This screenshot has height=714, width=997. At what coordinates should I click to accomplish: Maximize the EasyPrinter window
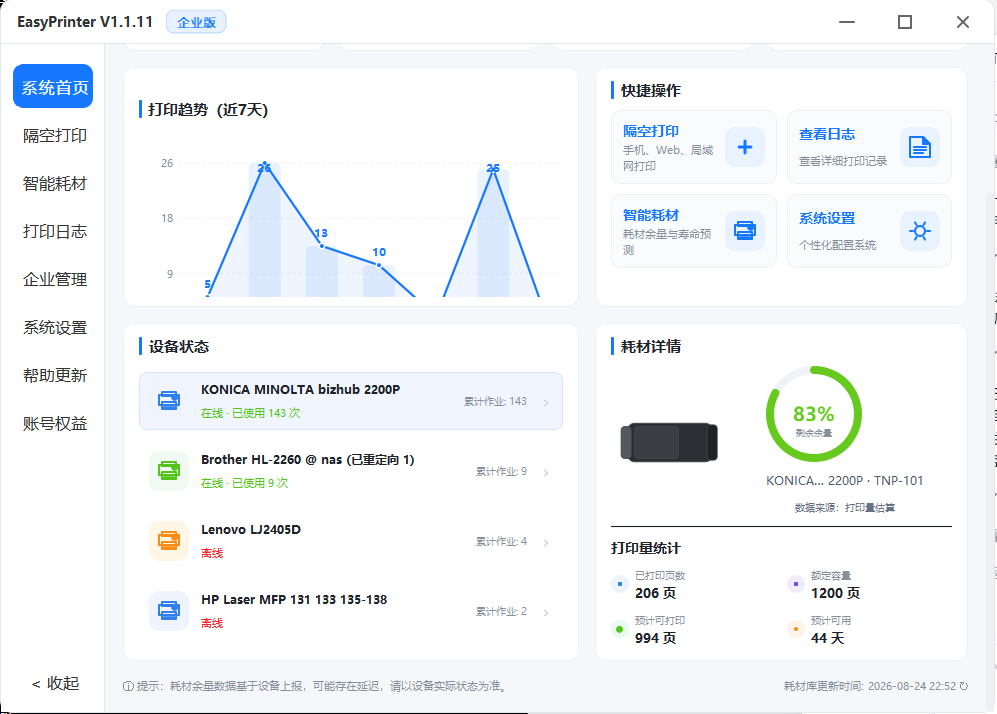pos(905,22)
